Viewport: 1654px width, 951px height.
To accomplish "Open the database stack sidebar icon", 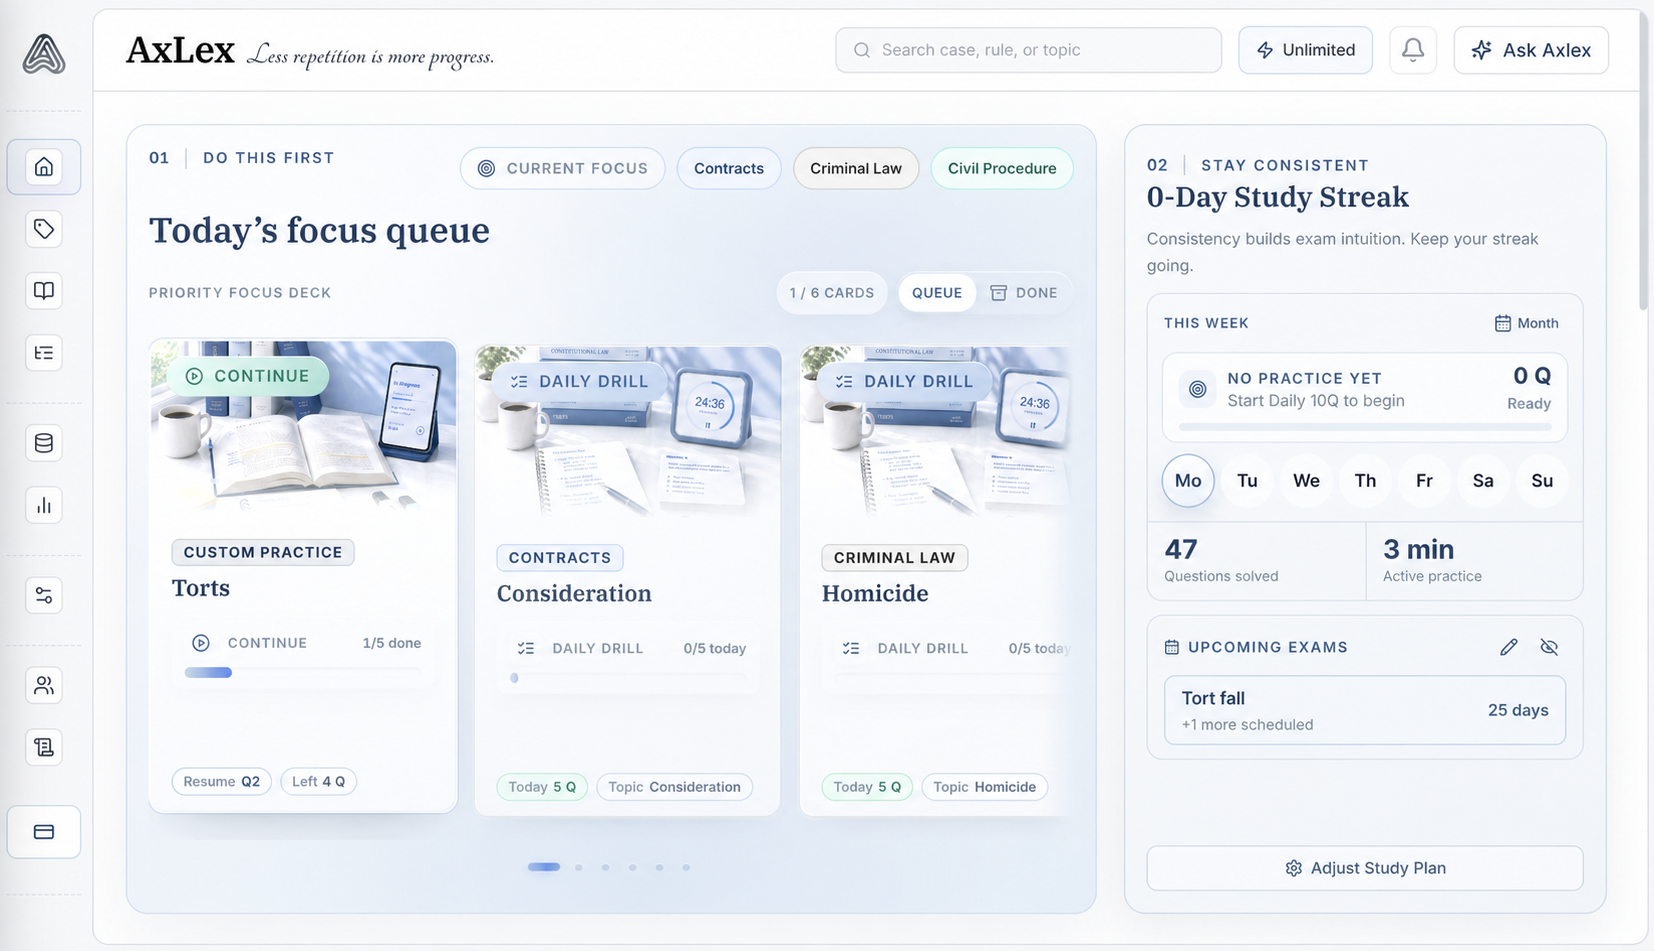I will click(44, 443).
